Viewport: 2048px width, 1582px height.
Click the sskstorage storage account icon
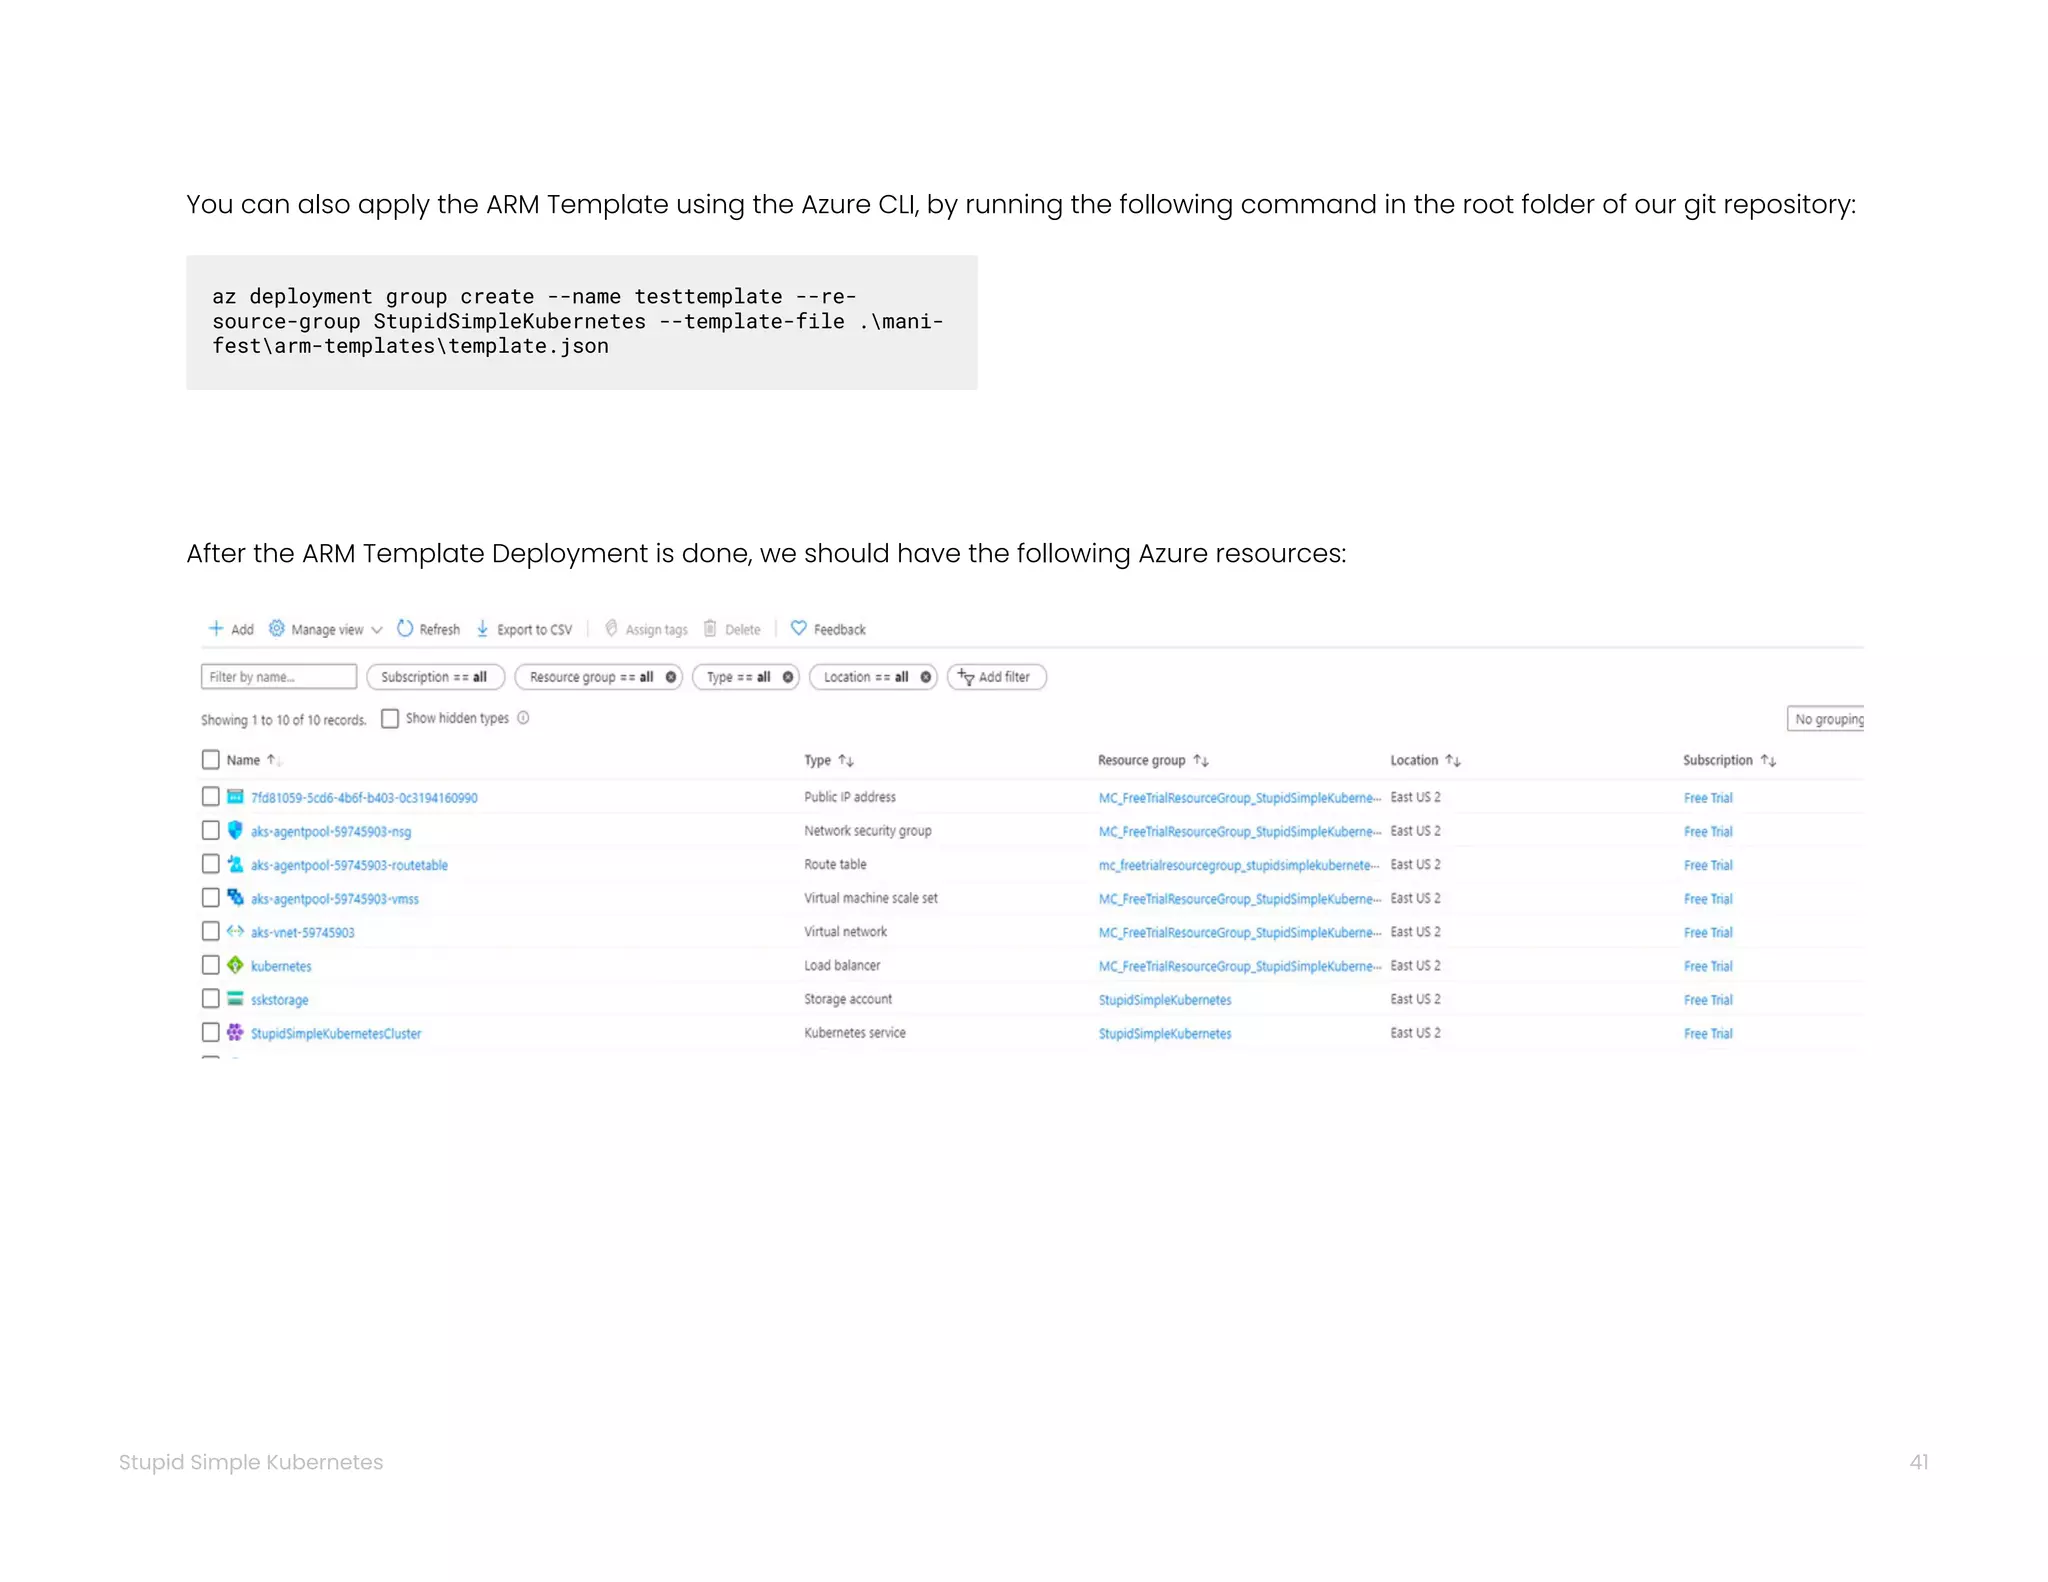(235, 998)
